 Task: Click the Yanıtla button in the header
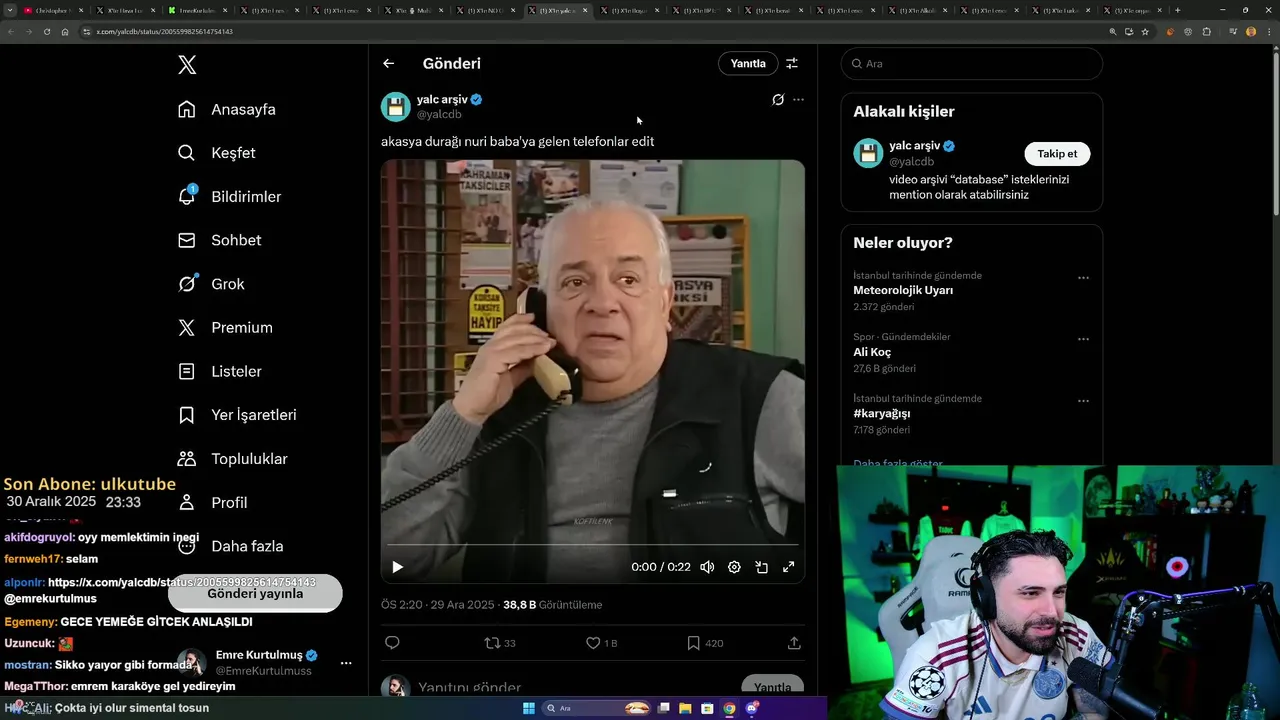[x=748, y=63]
